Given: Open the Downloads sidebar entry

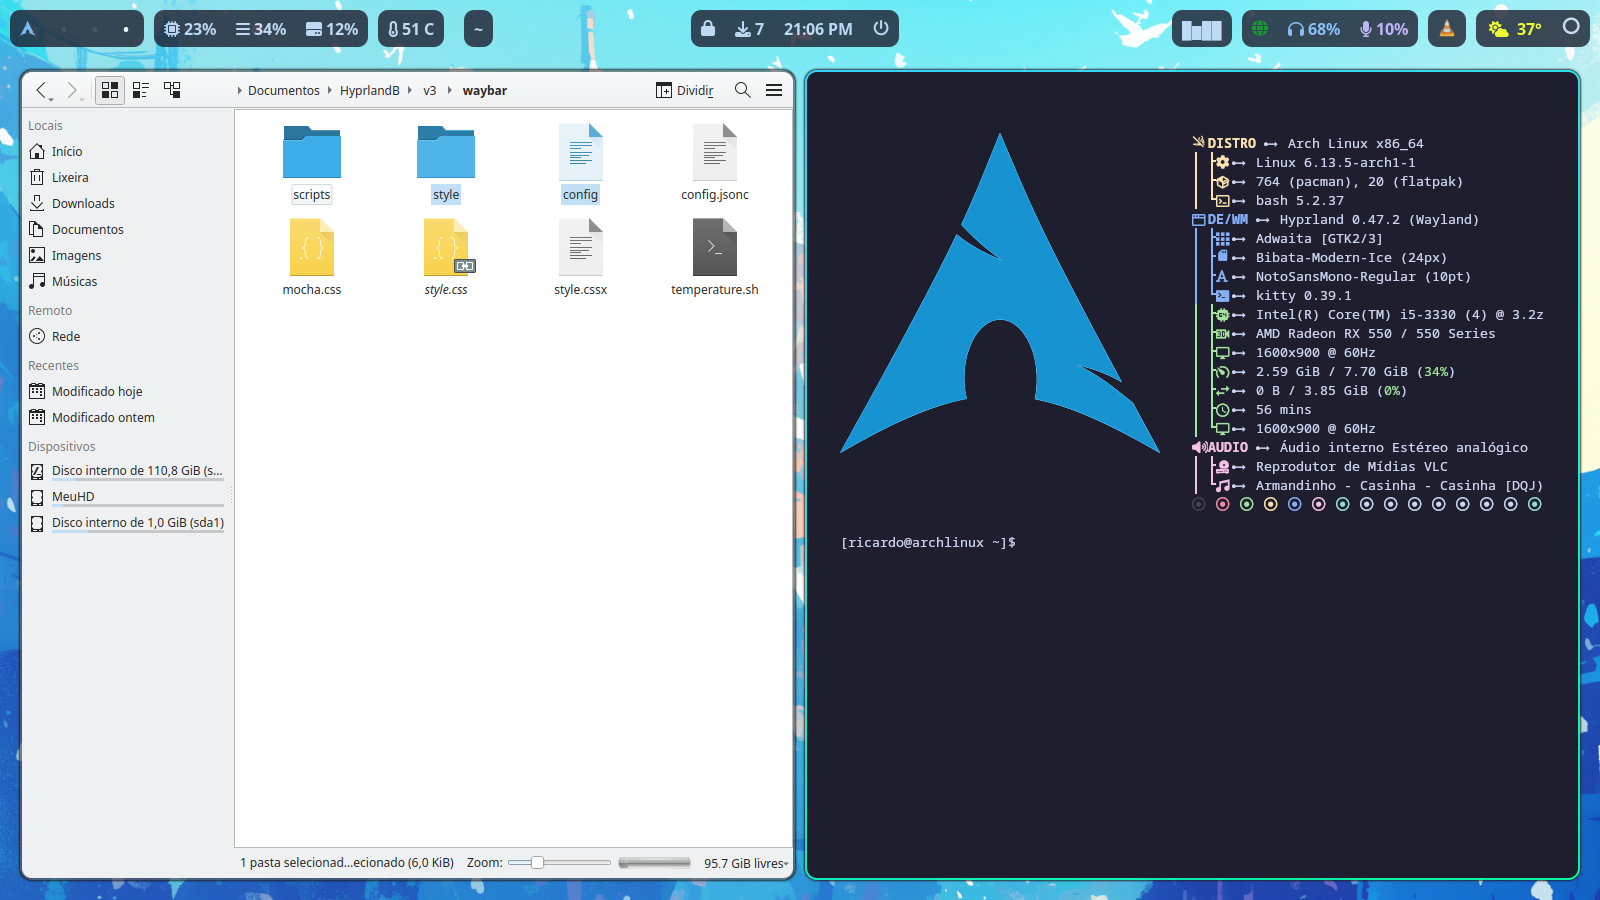Looking at the screenshot, I should [83, 203].
